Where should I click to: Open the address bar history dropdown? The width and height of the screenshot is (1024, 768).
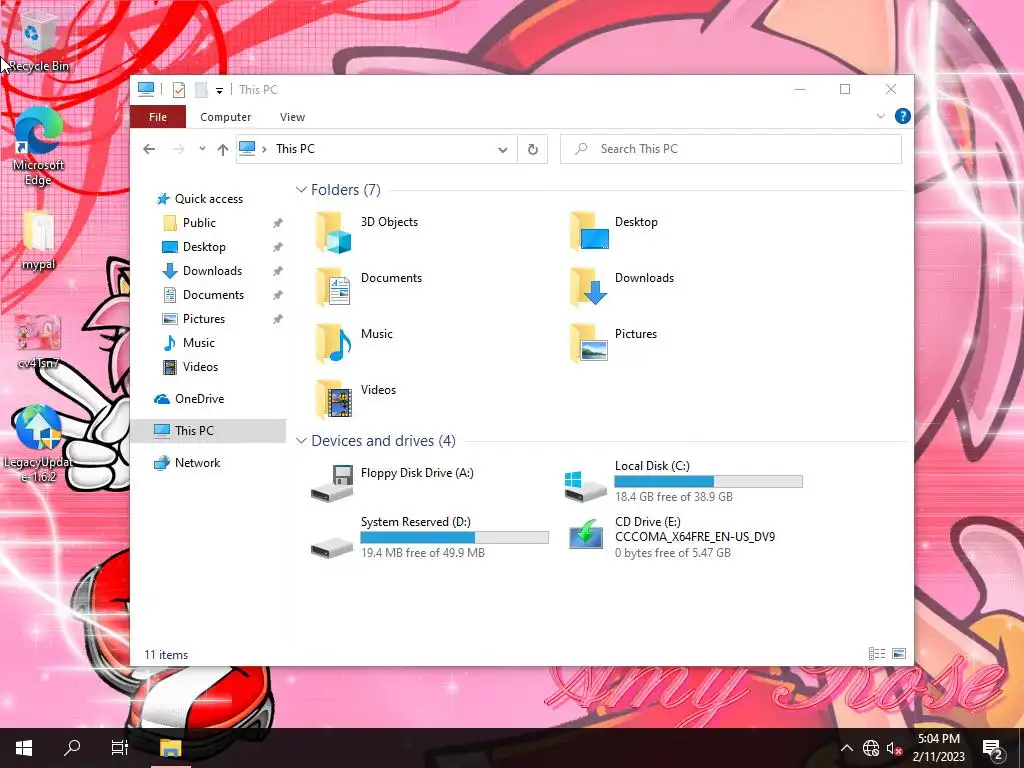[x=502, y=150]
